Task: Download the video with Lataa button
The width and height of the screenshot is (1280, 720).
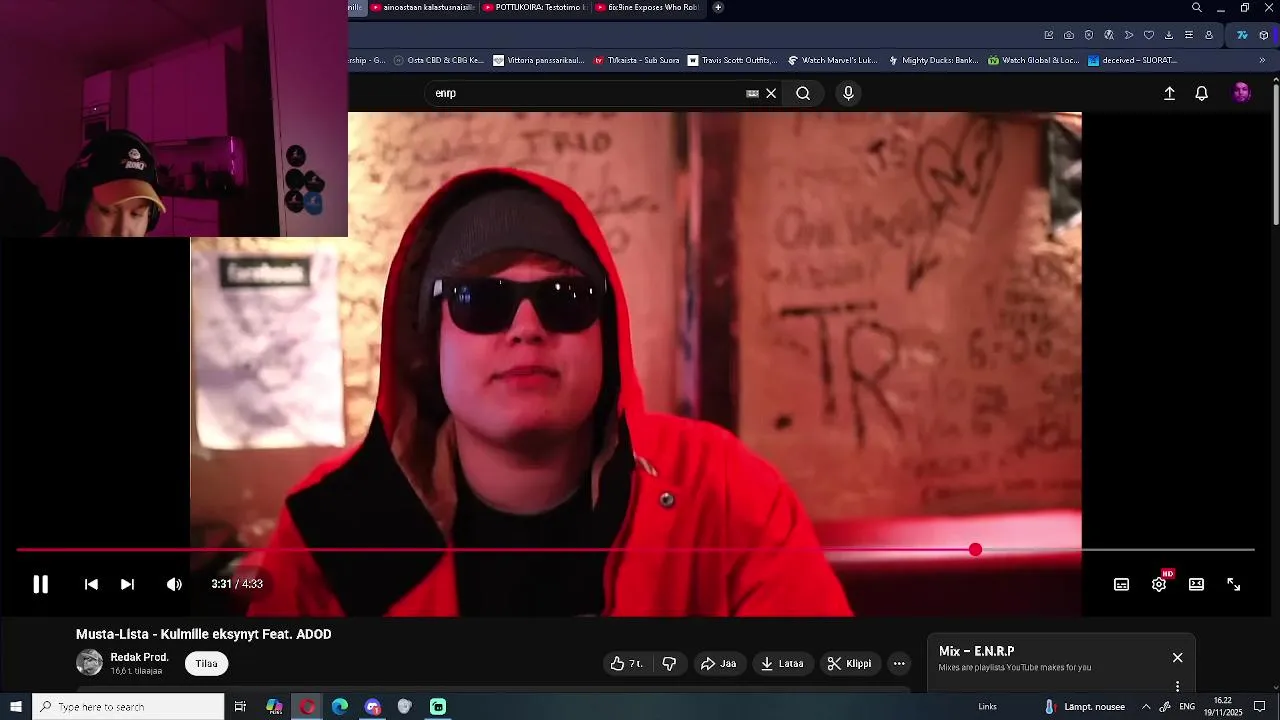Action: (x=782, y=663)
